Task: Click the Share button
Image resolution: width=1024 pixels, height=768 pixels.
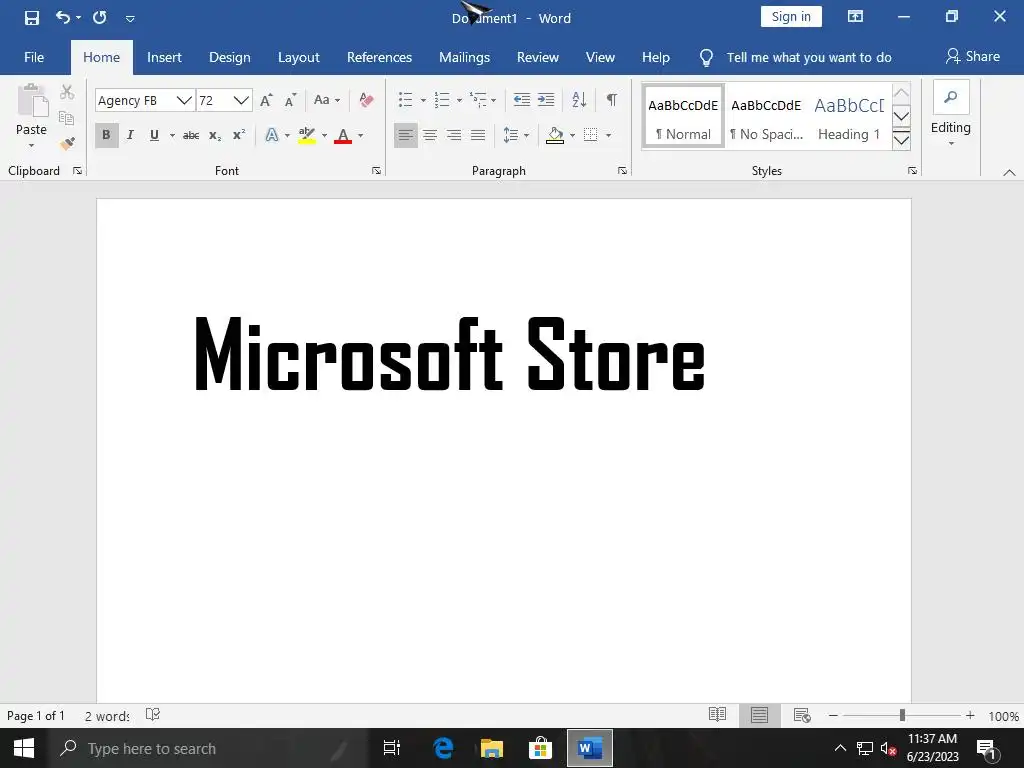Action: (x=973, y=57)
